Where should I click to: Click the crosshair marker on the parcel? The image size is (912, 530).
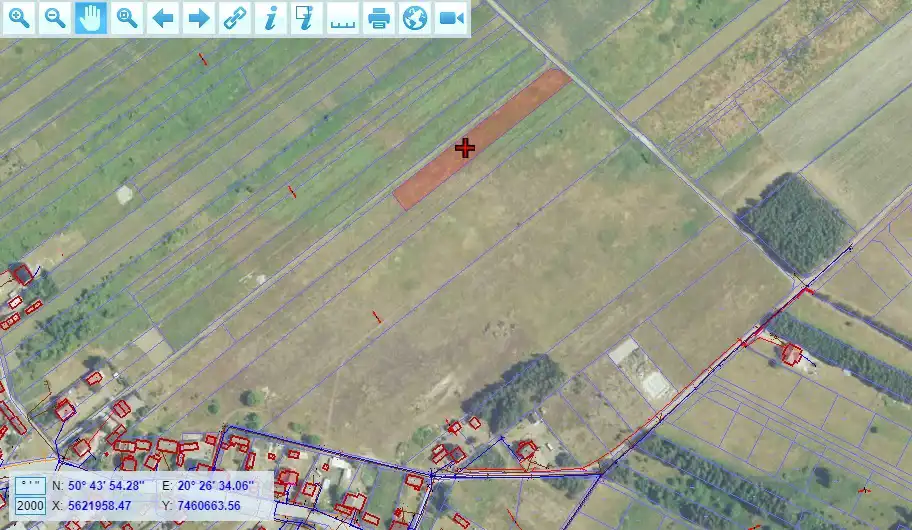(464, 148)
